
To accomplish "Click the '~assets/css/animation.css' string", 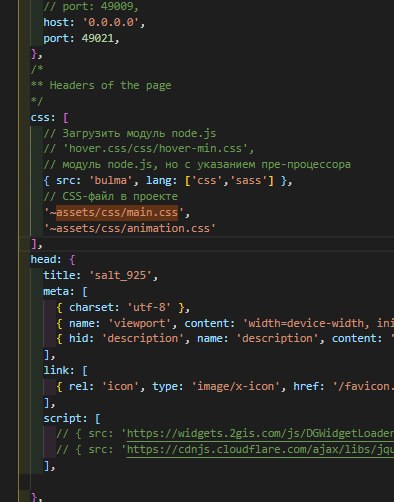I will 130,228.
